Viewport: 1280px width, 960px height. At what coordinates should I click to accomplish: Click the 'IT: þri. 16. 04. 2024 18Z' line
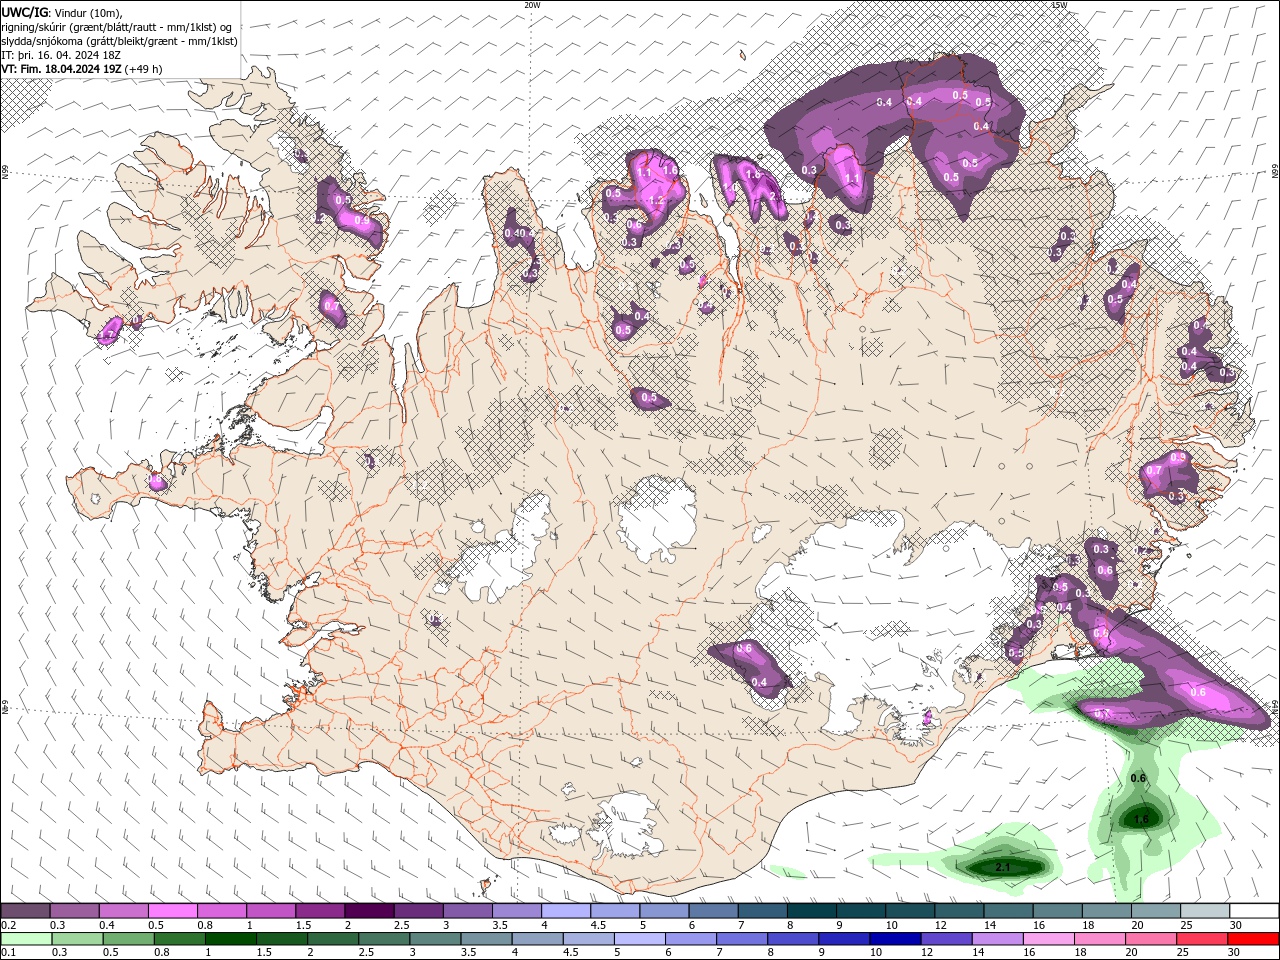62,55
